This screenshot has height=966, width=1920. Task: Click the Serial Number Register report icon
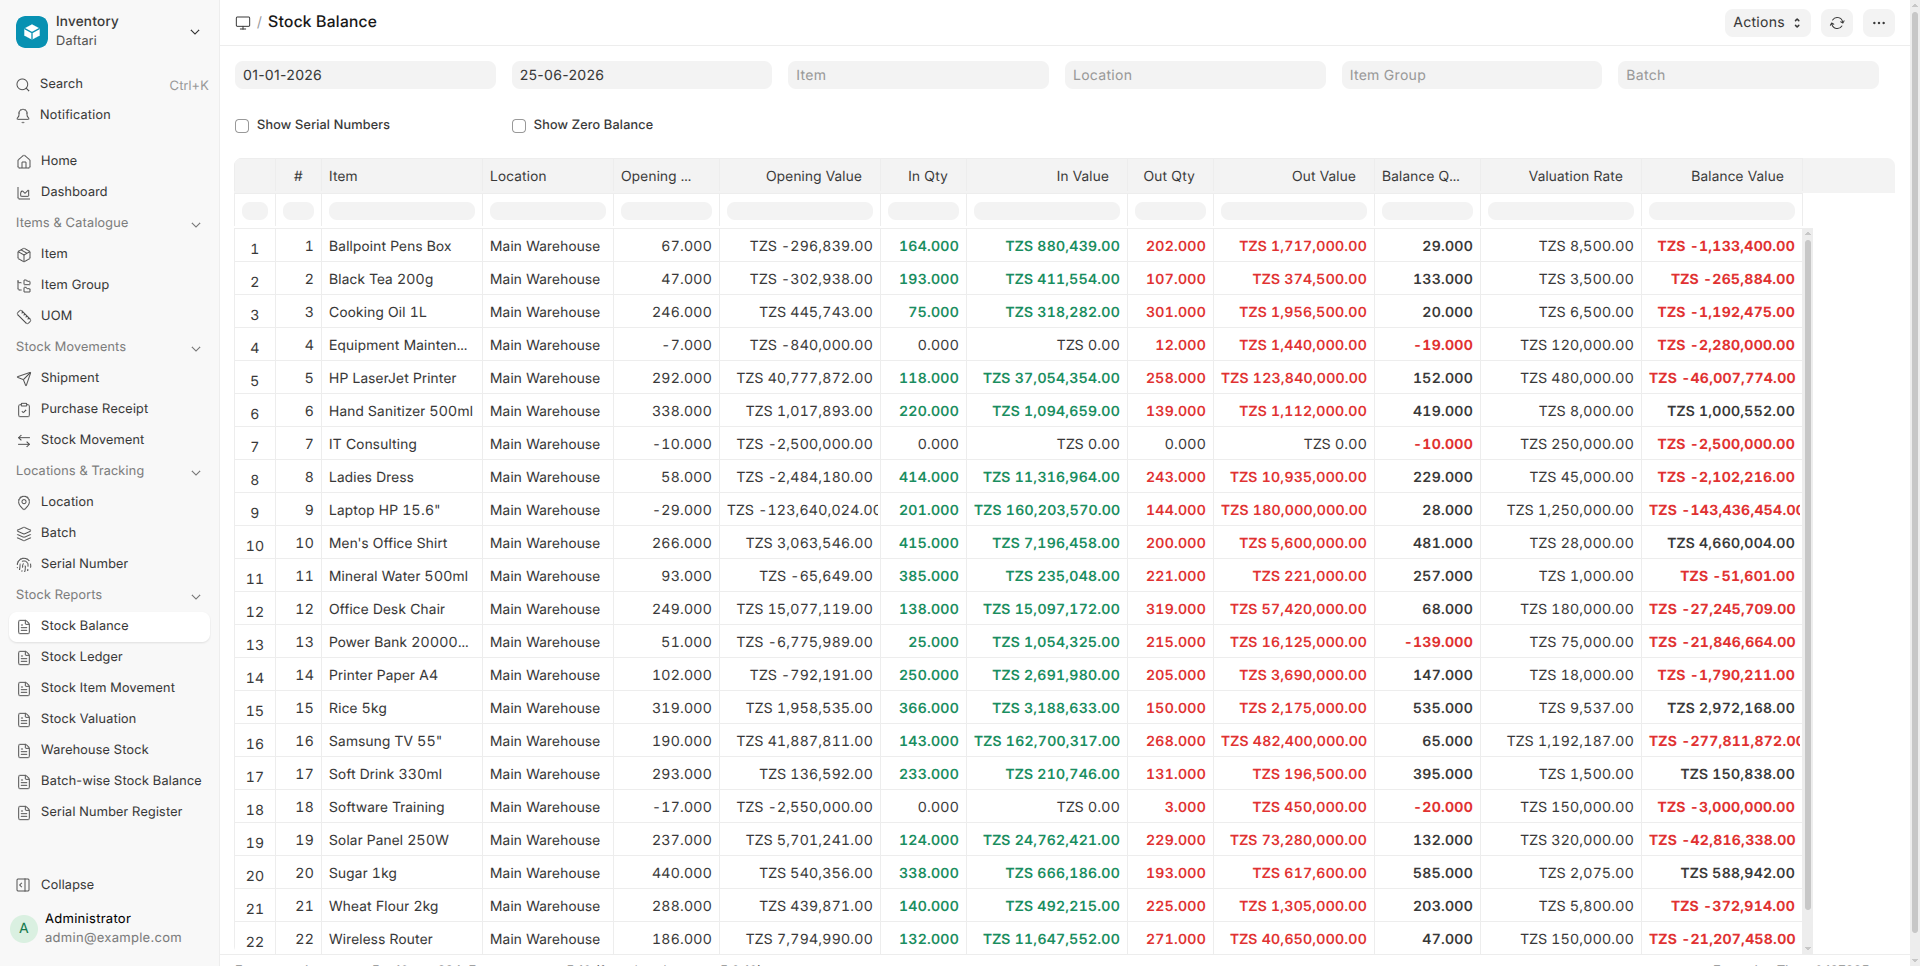point(24,813)
